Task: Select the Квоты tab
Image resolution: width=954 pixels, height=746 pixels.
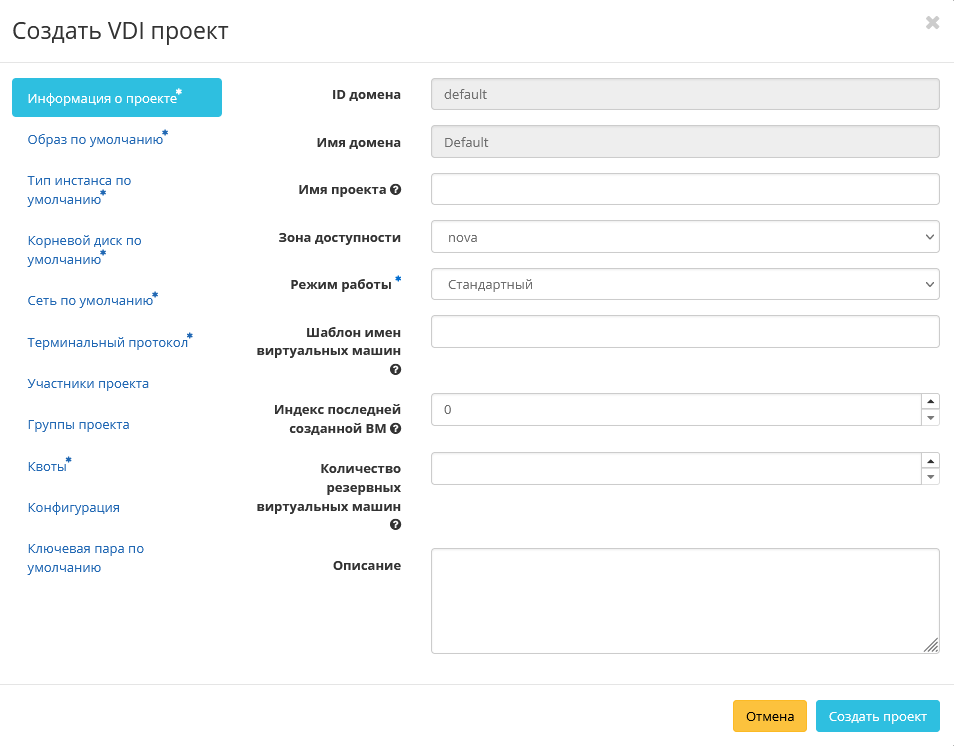Action: pyautogui.click(x=47, y=467)
